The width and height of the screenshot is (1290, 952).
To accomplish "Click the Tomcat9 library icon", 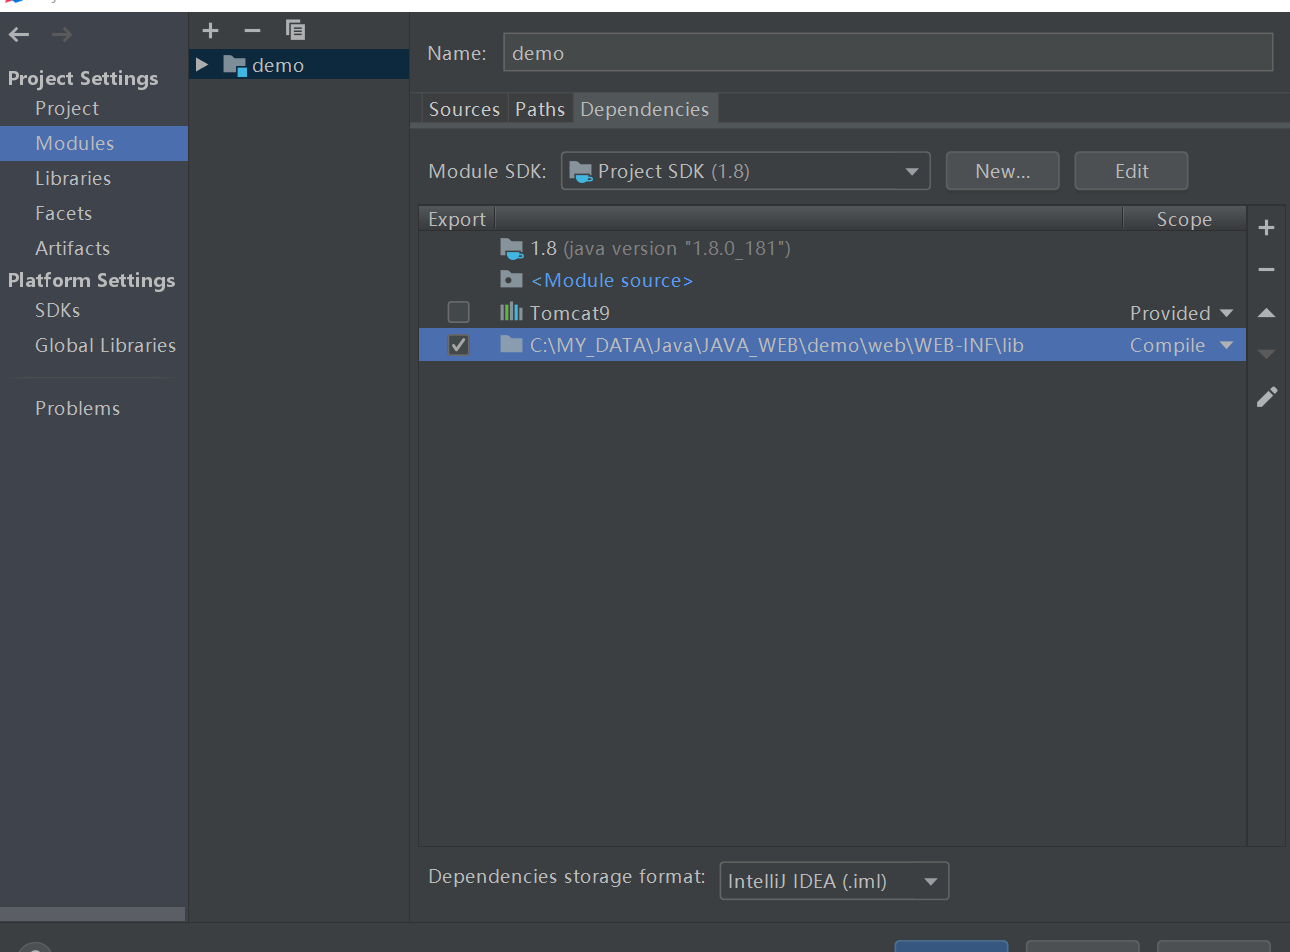I will click(x=511, y=312).
